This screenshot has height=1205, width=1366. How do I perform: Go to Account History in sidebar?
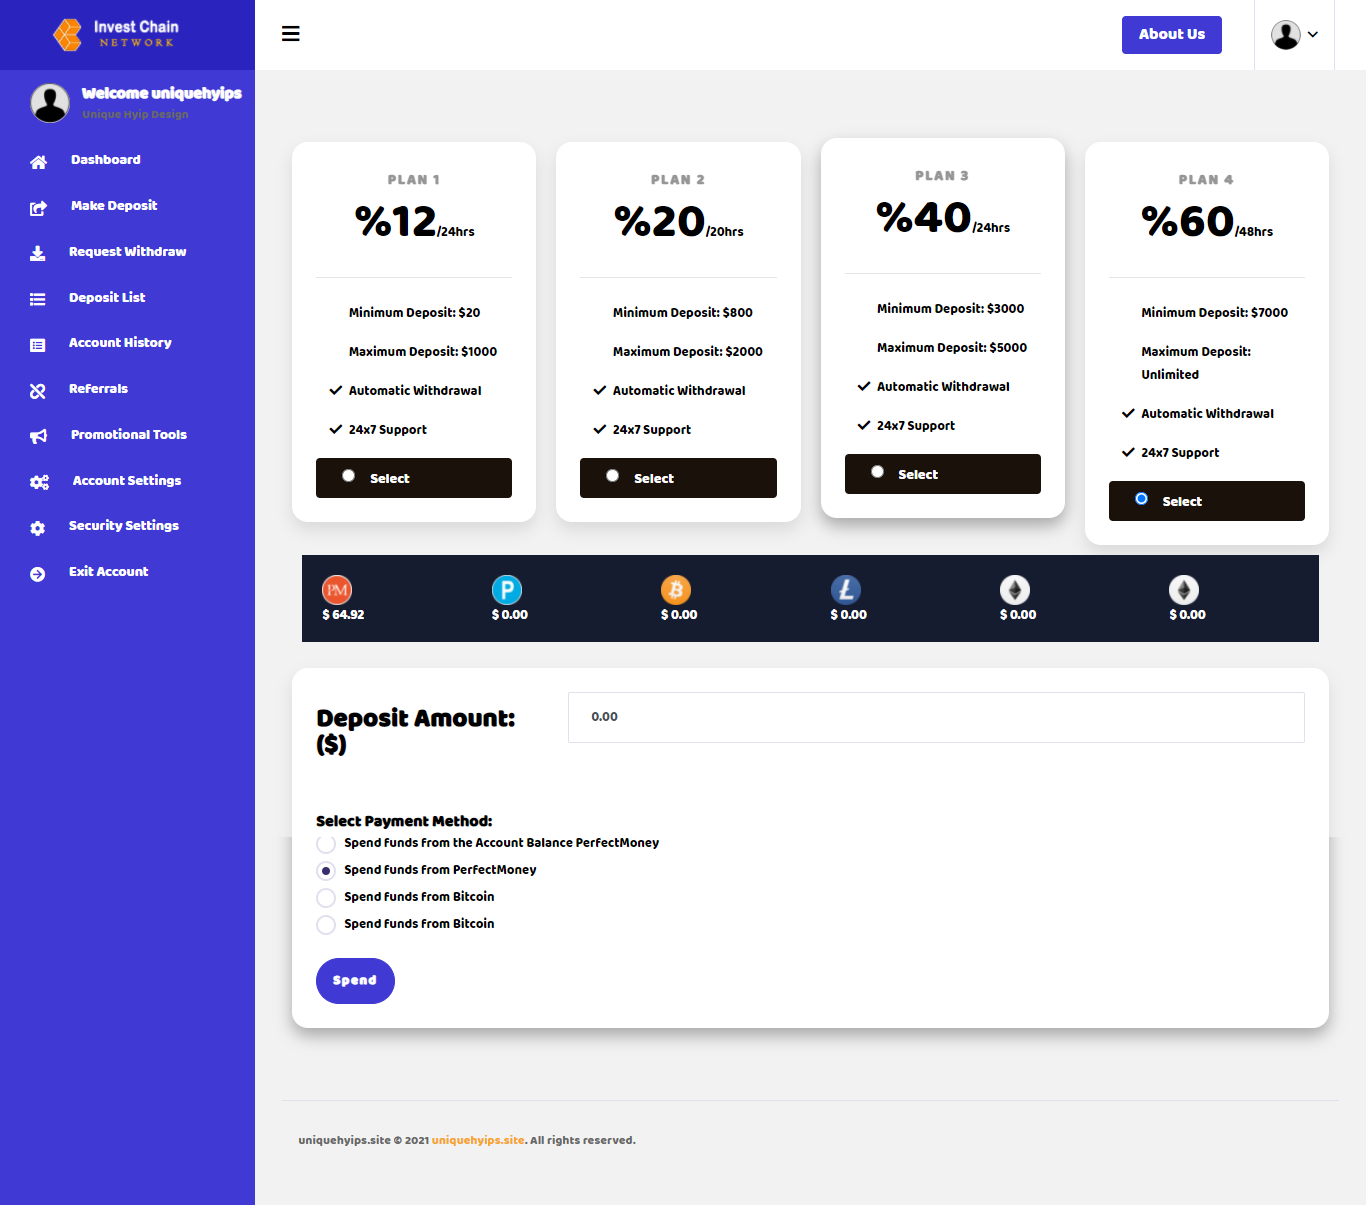[x=120, y=343]
